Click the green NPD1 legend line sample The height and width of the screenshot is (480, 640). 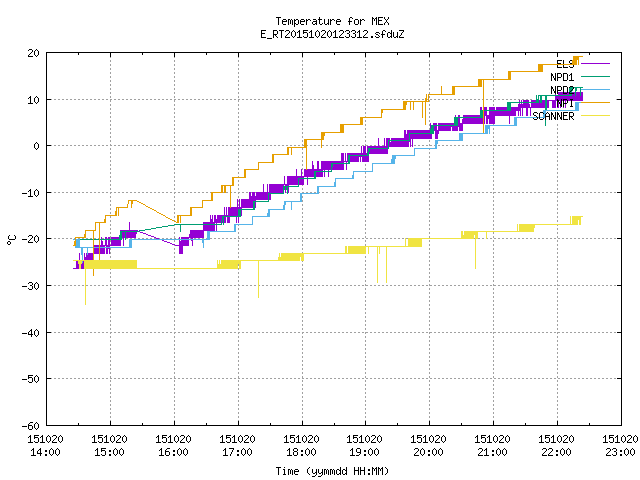click(595, 76)
